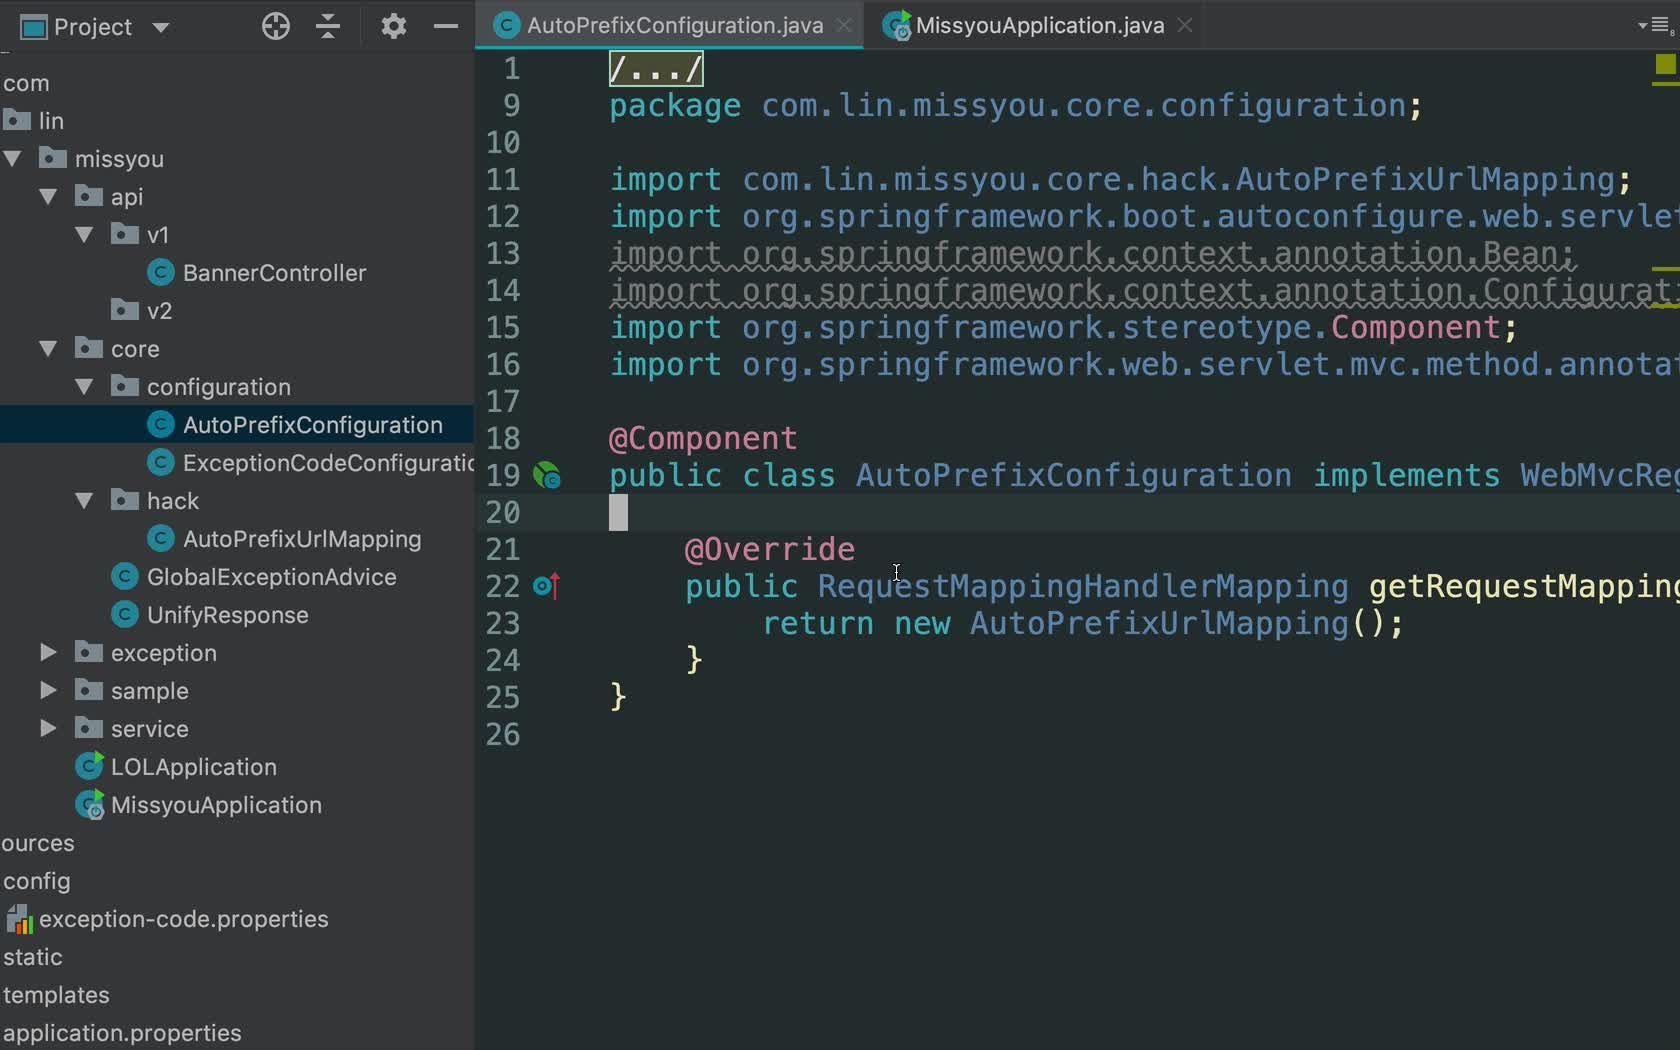The width and height of the screenshot is (1680, 1050).
Task: Select the v2 folder
Action: [159, 311]
